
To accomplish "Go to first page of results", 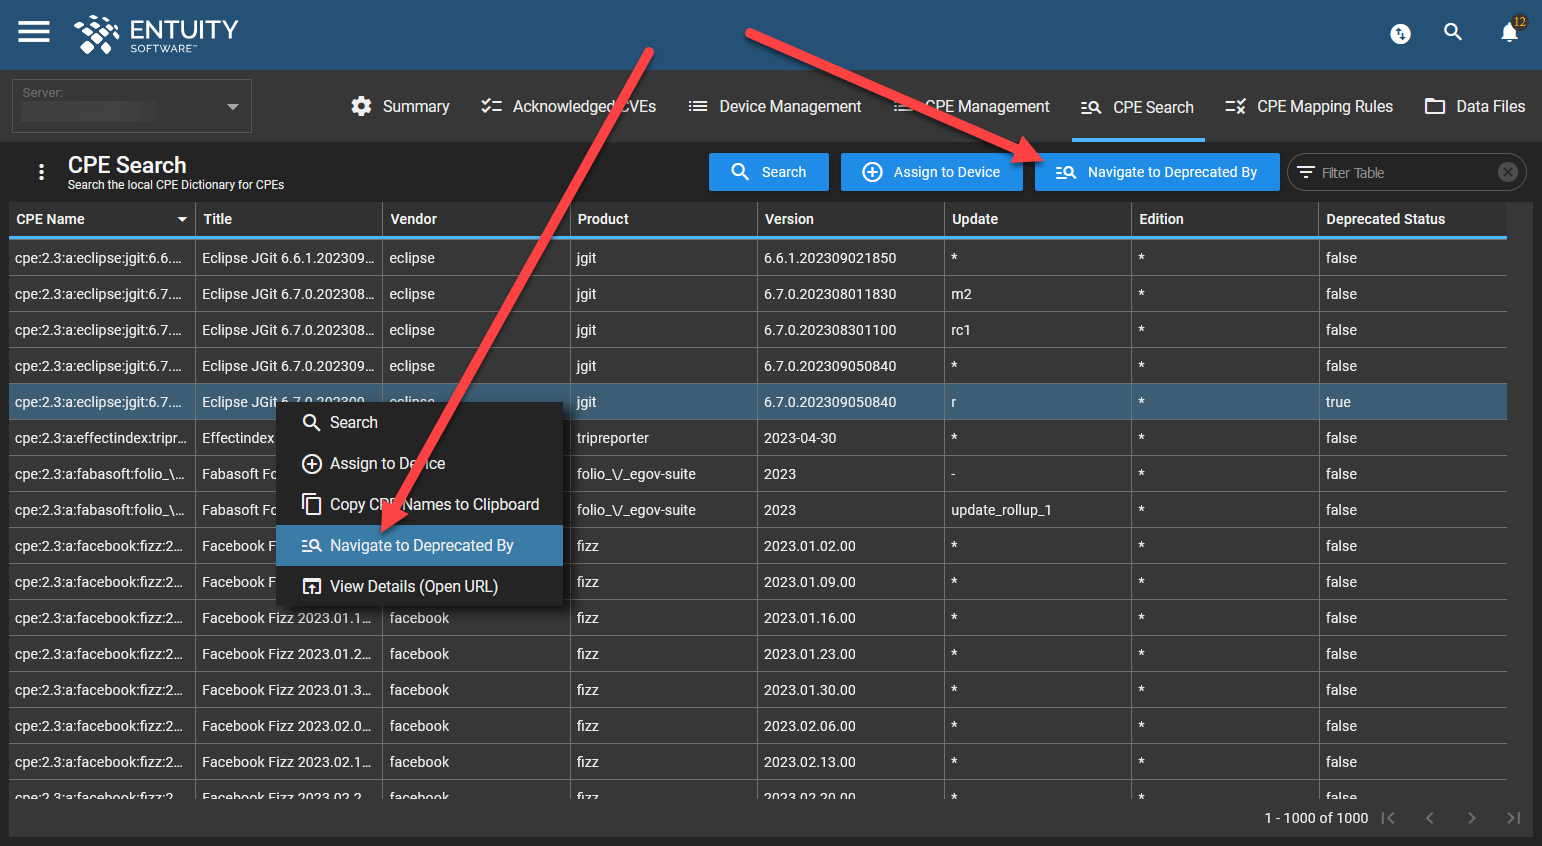I will click(1388, 818).
